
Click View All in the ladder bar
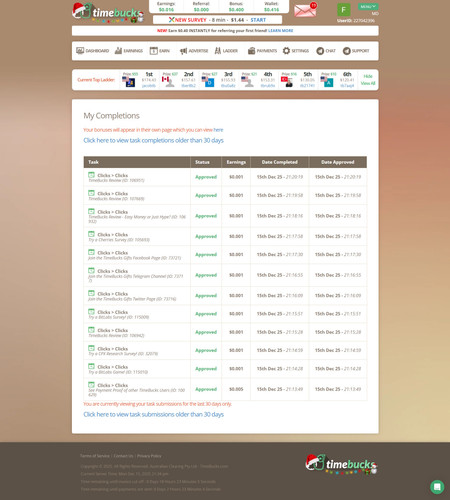point(368,83)
